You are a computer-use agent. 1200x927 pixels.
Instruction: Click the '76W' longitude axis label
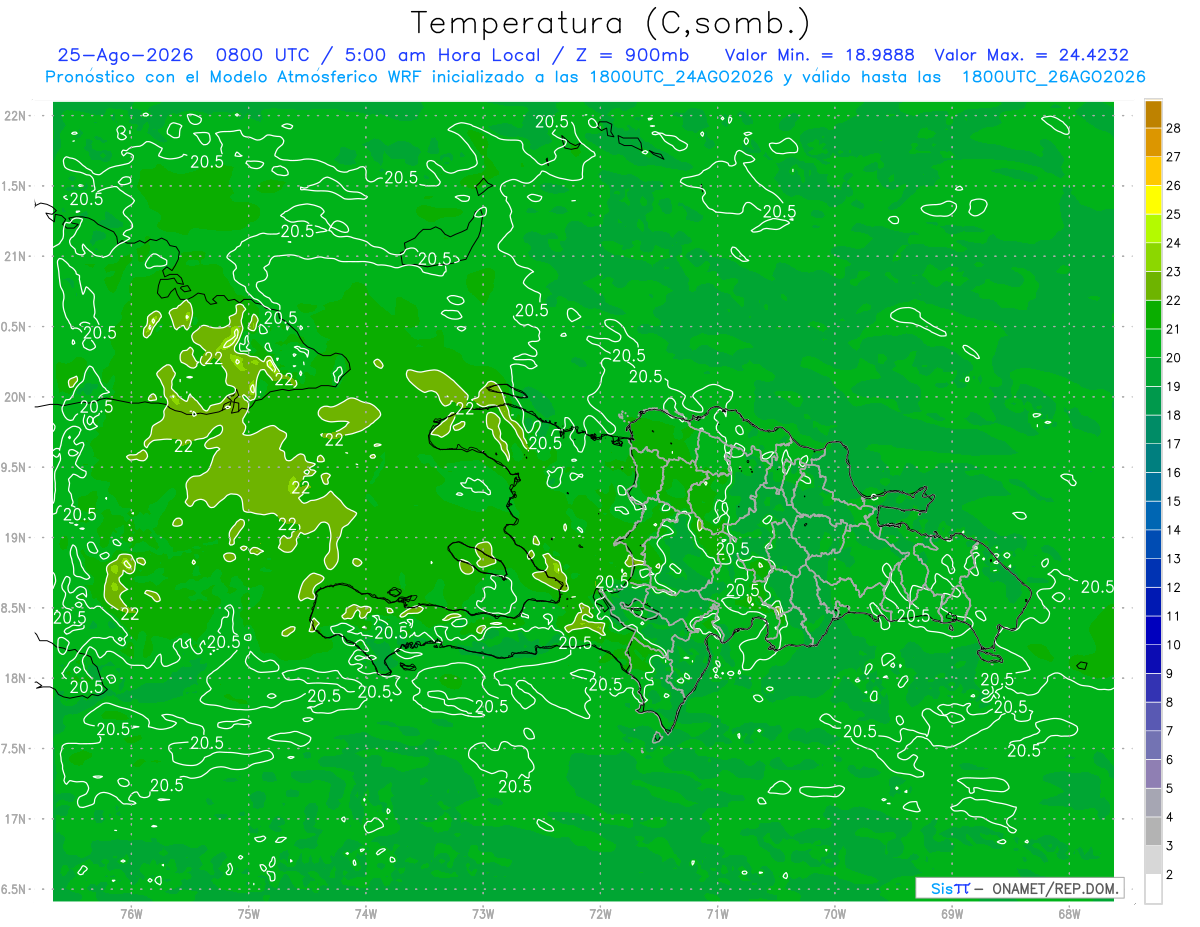(131, 913)
